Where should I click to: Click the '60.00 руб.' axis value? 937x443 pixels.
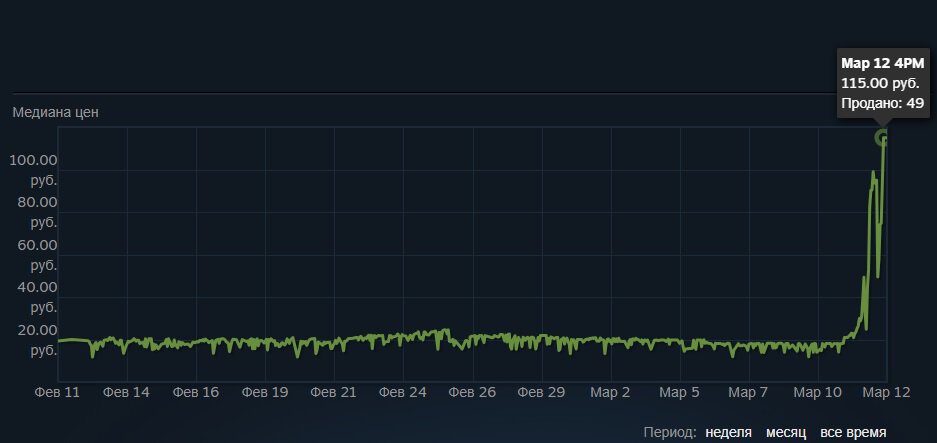click(37, 255)
